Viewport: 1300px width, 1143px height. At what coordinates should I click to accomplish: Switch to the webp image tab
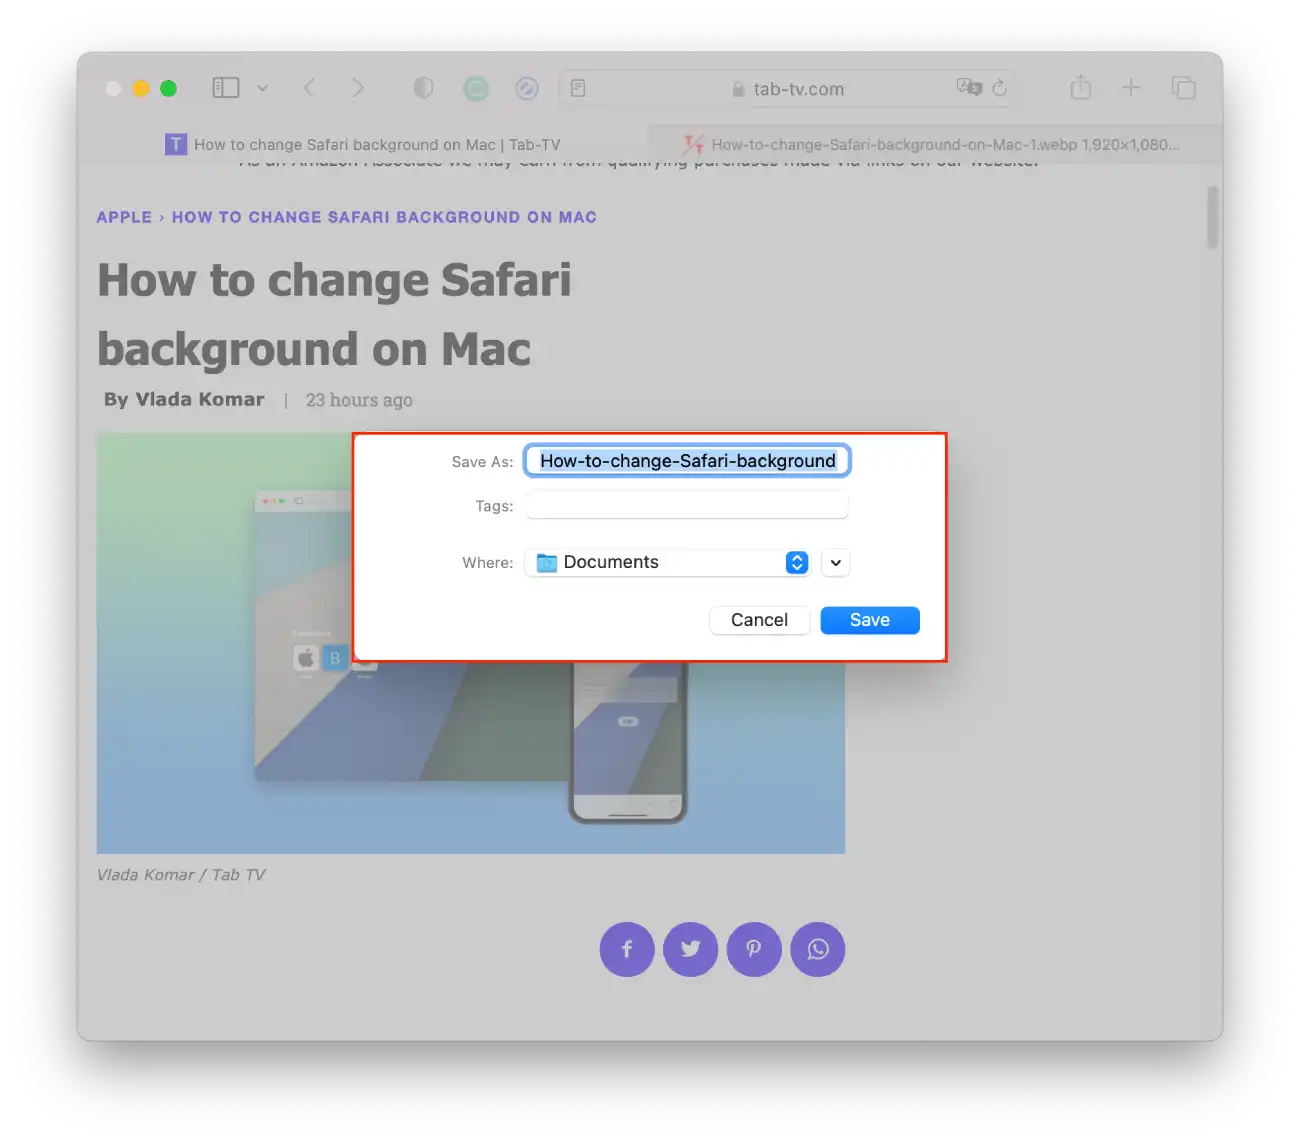934,144
